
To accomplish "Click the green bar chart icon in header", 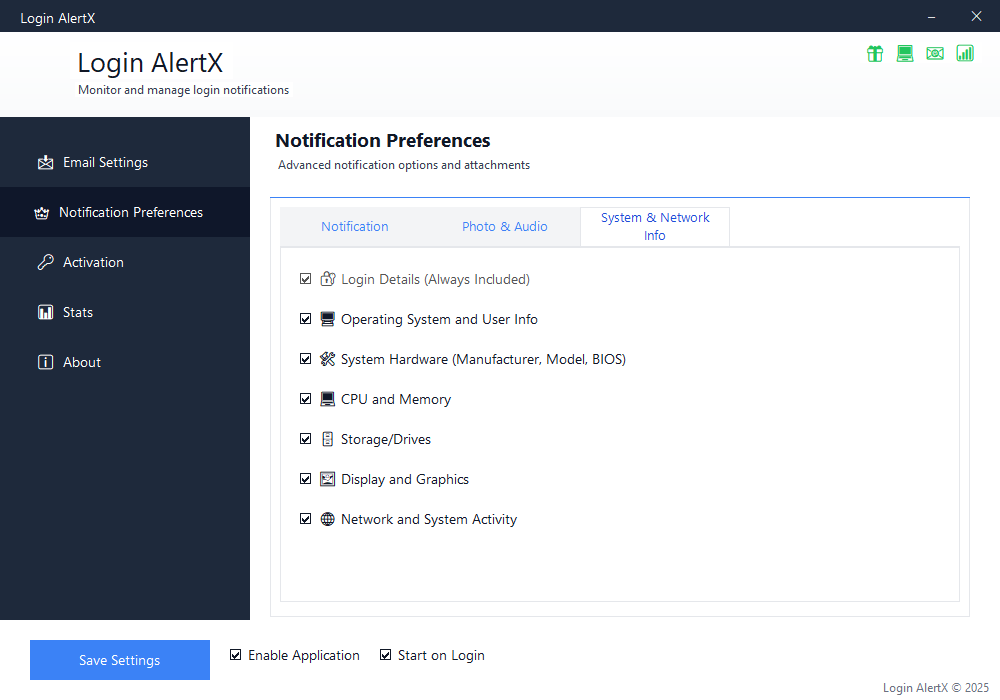I will pyautogui.click(x=965, y=54).
